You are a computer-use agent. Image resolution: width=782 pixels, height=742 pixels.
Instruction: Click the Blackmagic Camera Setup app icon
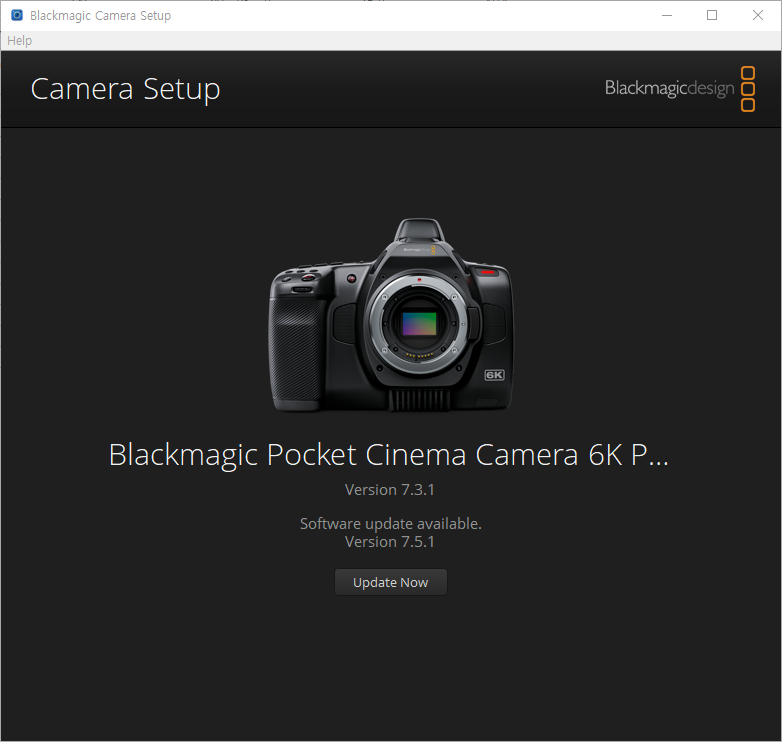(x=17, y=15)
